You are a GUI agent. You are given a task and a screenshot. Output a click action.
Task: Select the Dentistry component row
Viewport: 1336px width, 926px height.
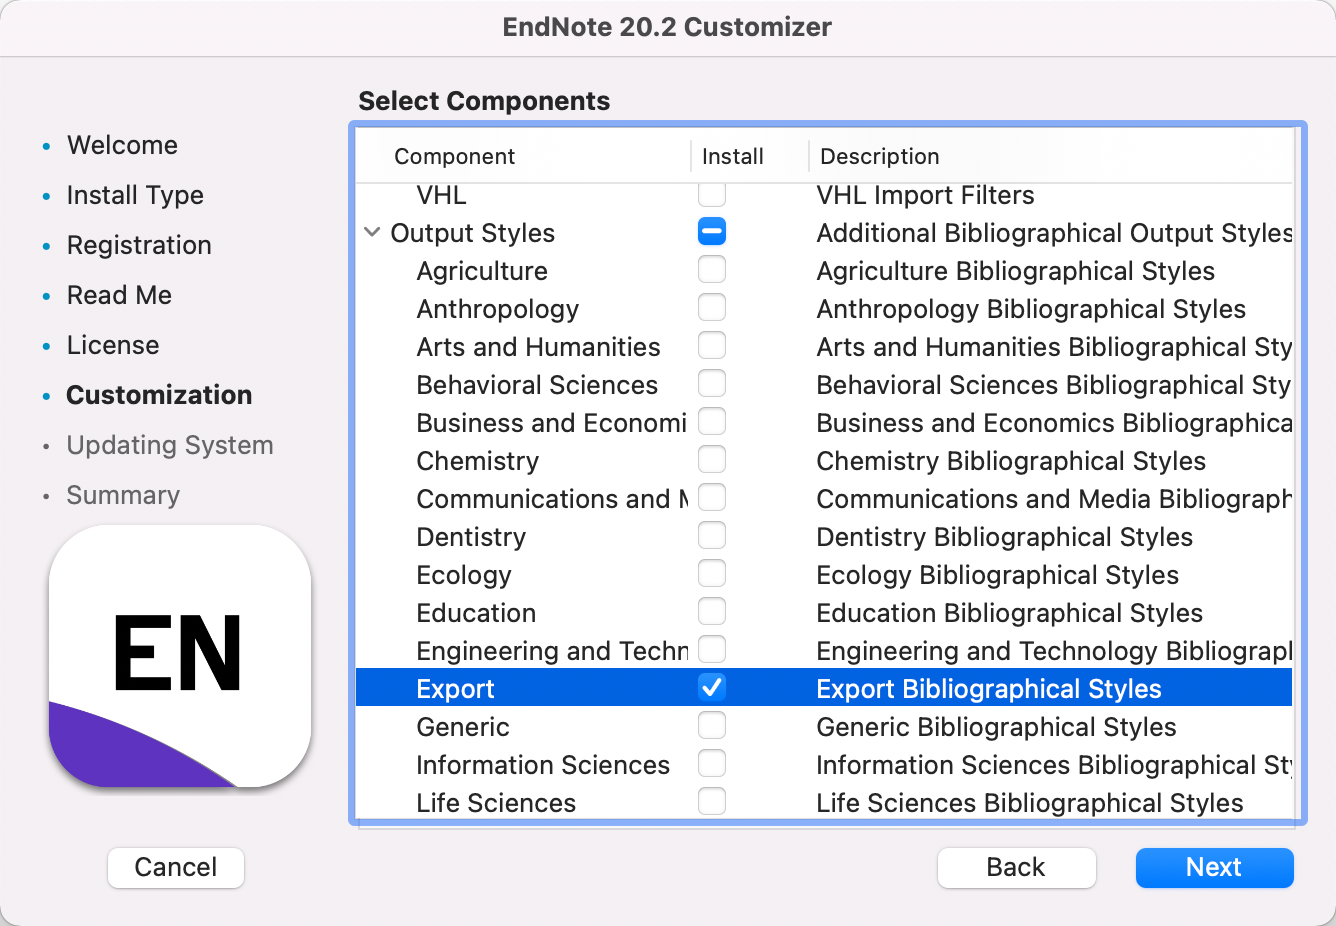pyautogui.click(x=824, y=536)
